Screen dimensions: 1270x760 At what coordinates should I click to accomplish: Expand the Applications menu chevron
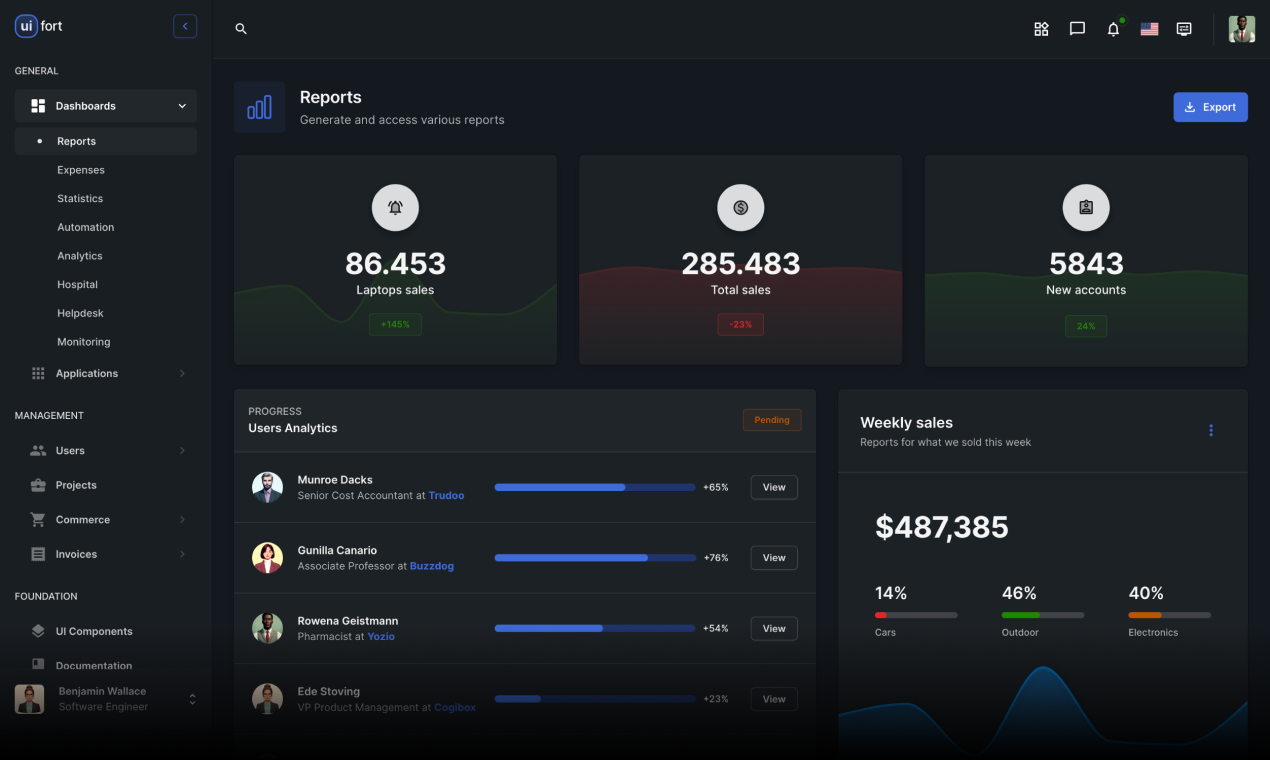pyautogui.click(x=182, y=373)
